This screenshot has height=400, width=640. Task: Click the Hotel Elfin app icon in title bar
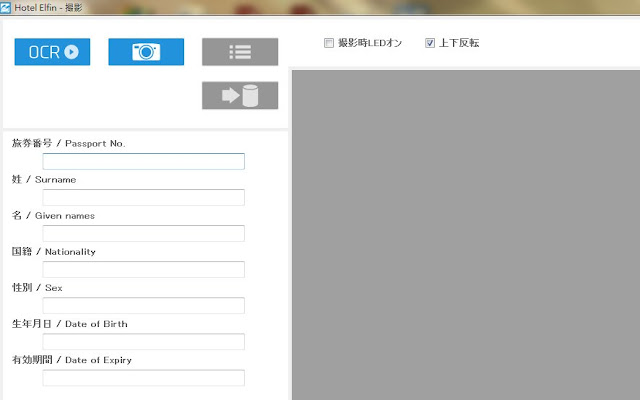click(5, 7)
